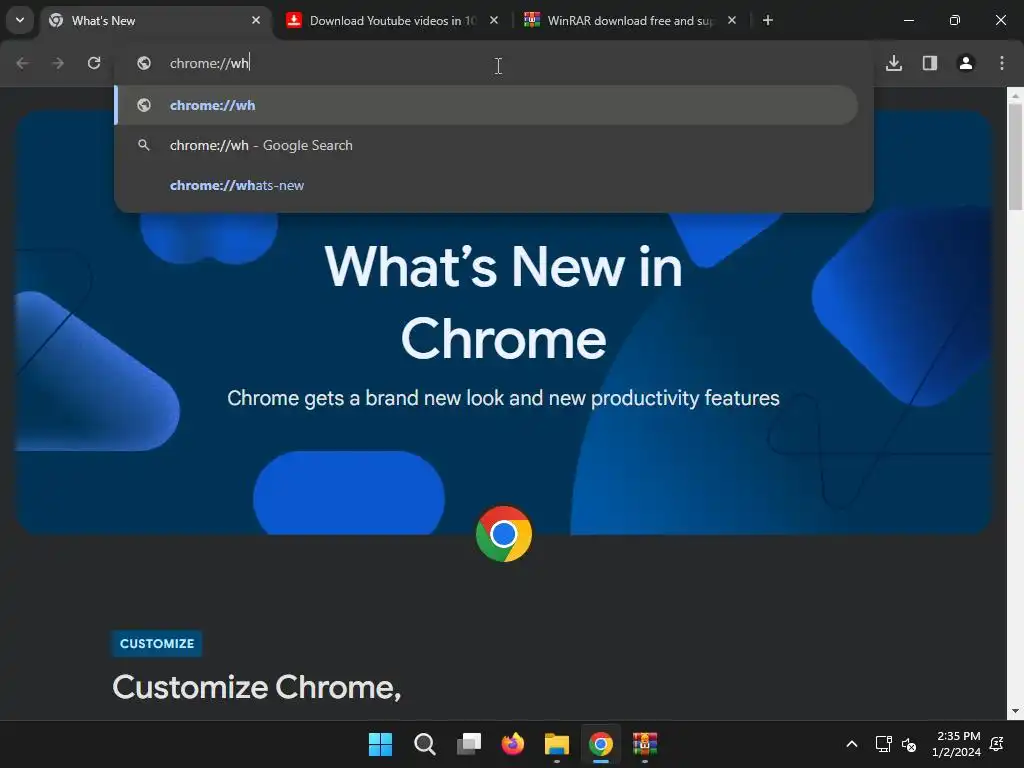The height and width of the screenshot is (768, 1024).
Task: Restore down the Chrome window
Action: coord(955,20)
